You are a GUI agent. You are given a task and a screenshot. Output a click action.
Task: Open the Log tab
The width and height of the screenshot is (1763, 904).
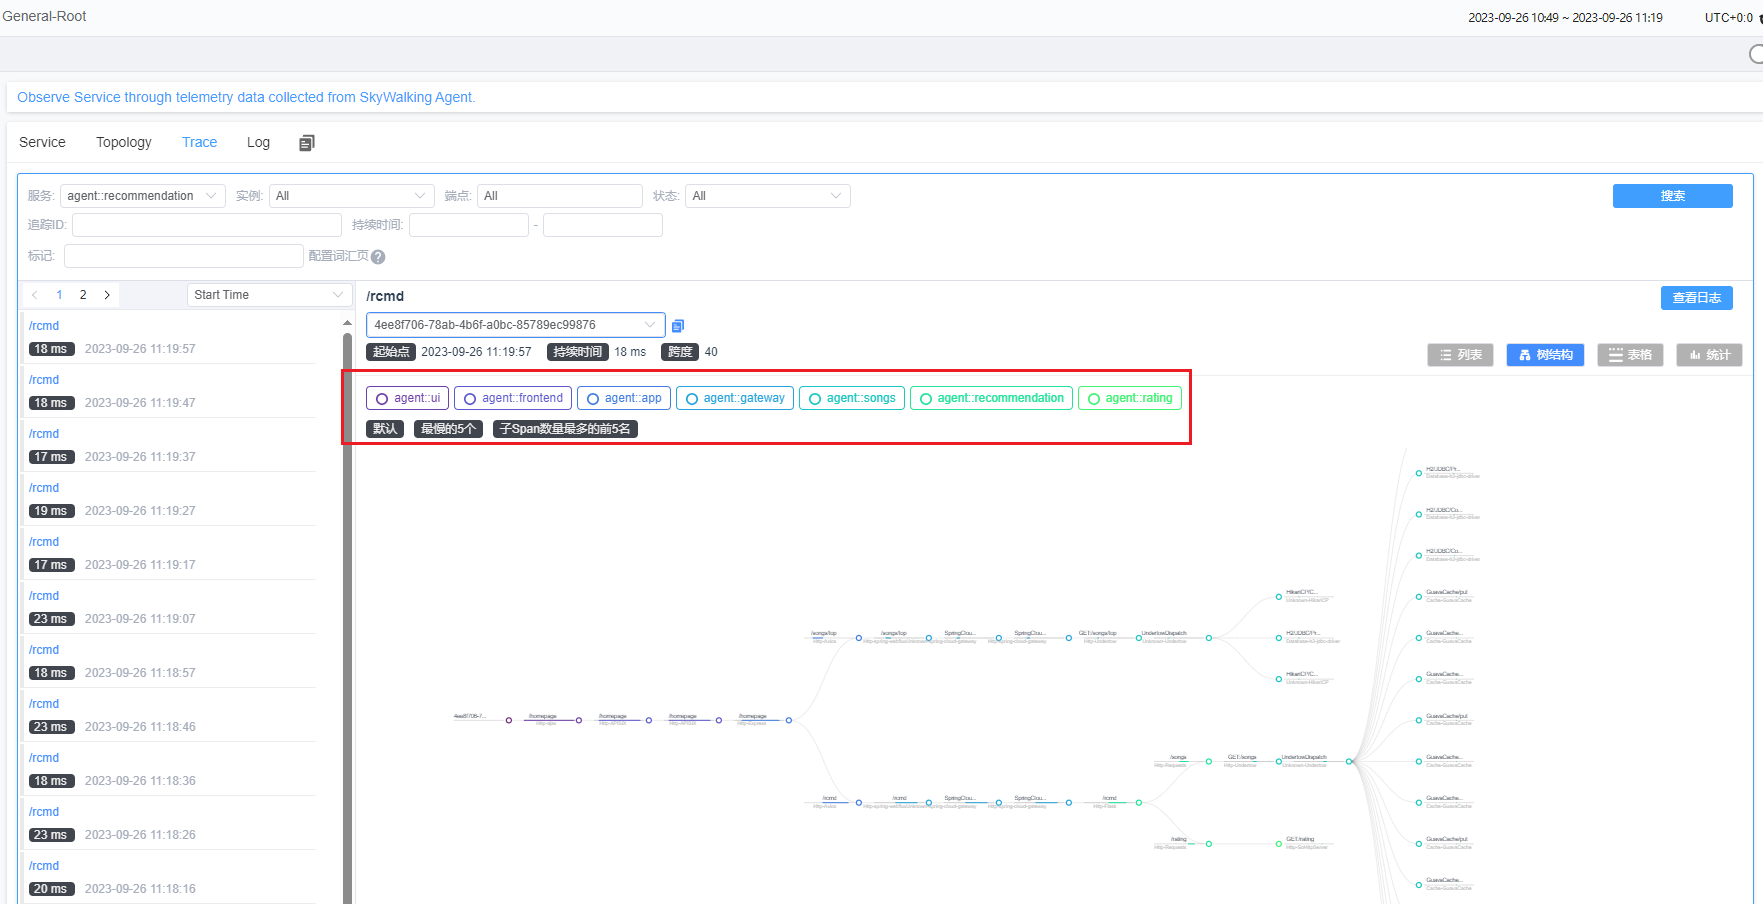click(x=258, y=142)
